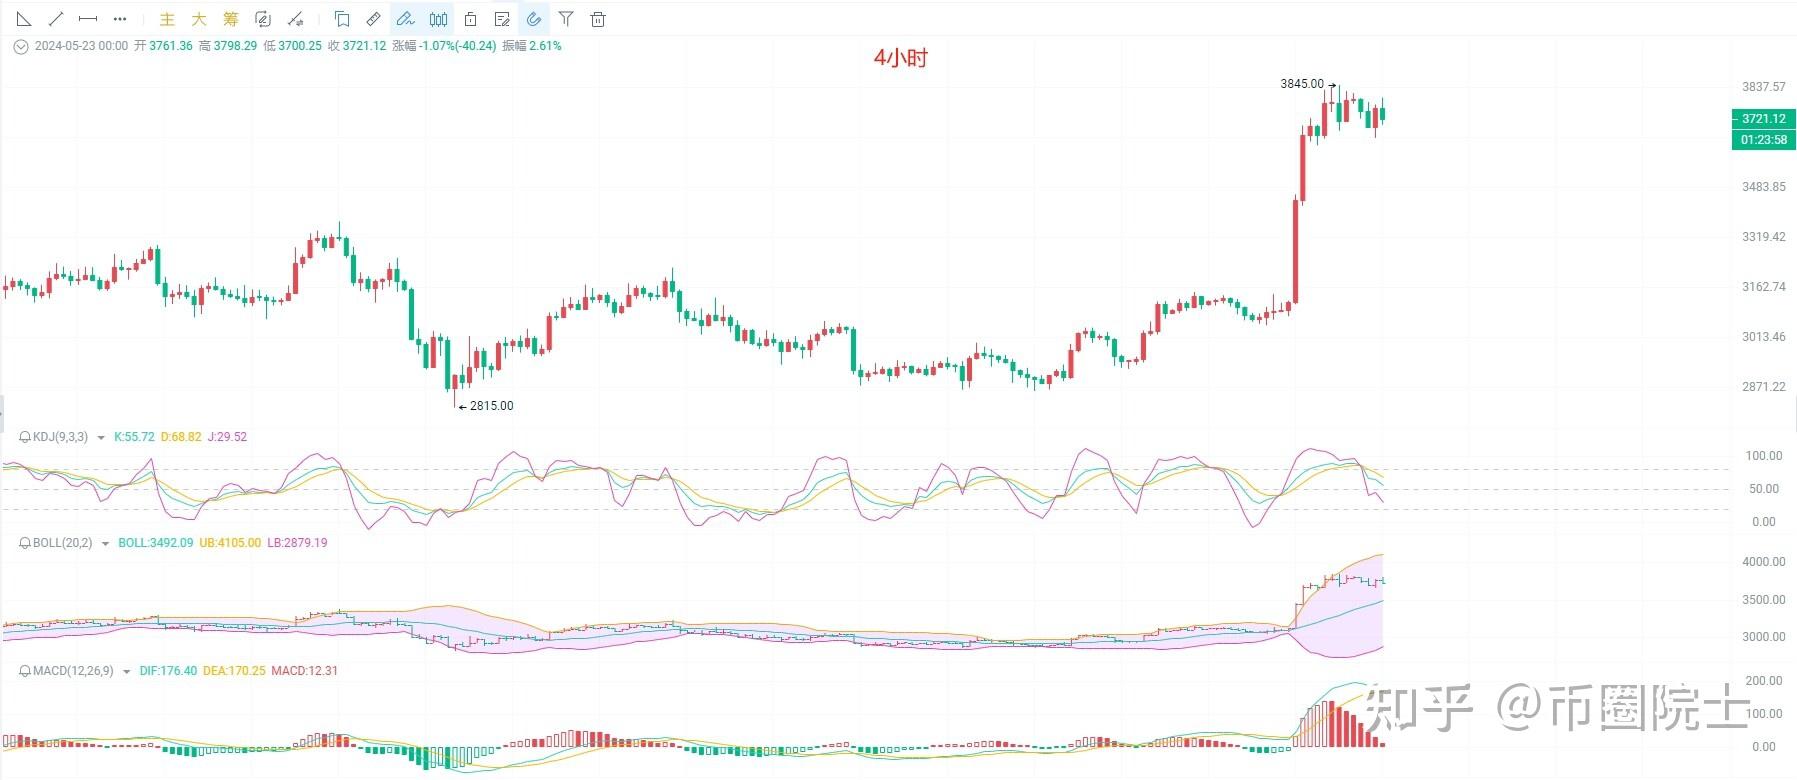Screen dimensions: 1797x780
Task: Click the countdown timer 01:23:58
Action: tap(1763, 140)
